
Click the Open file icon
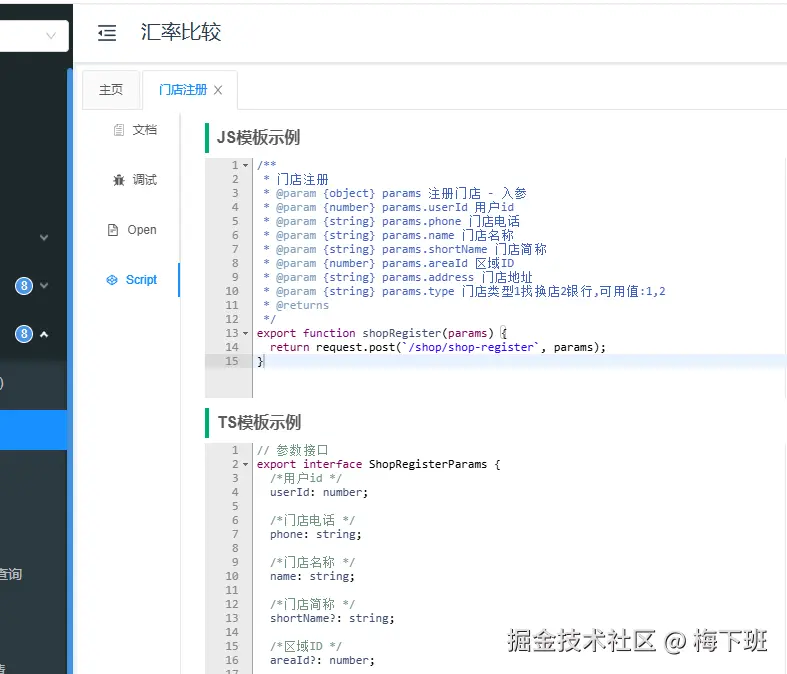113,230
